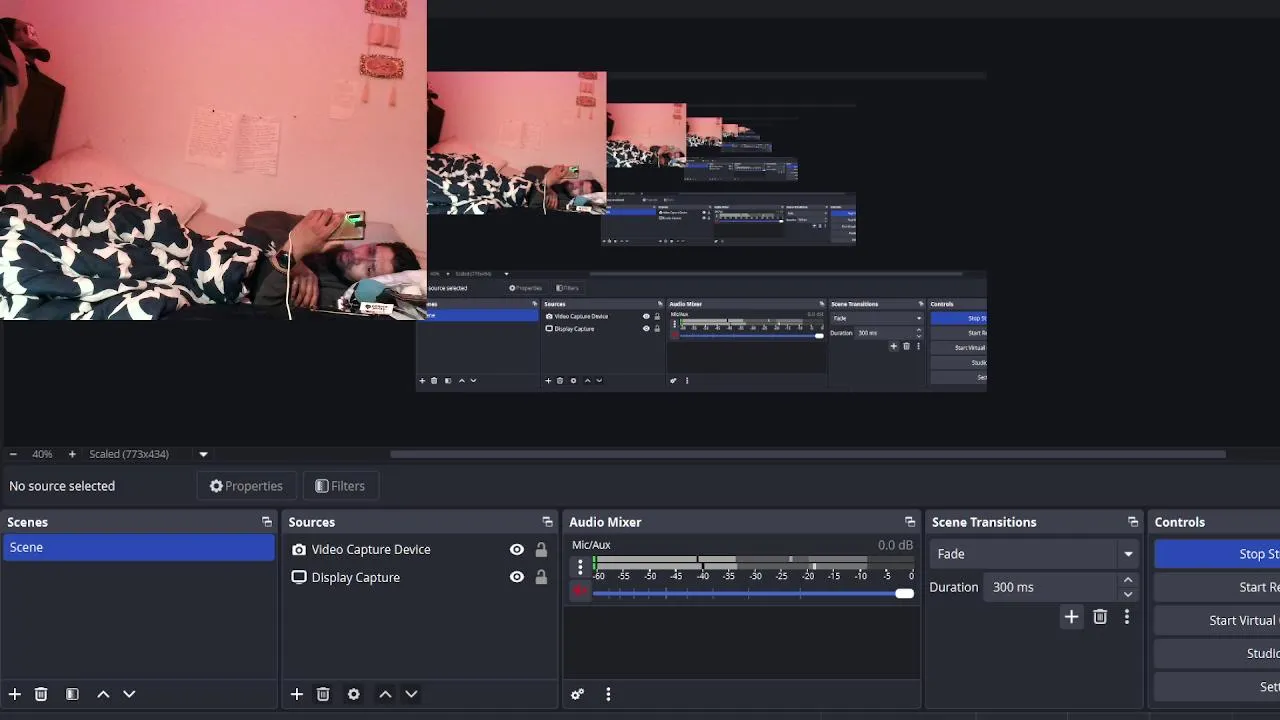Unmute the Mic/Aux audio channel

pos(580,592)
